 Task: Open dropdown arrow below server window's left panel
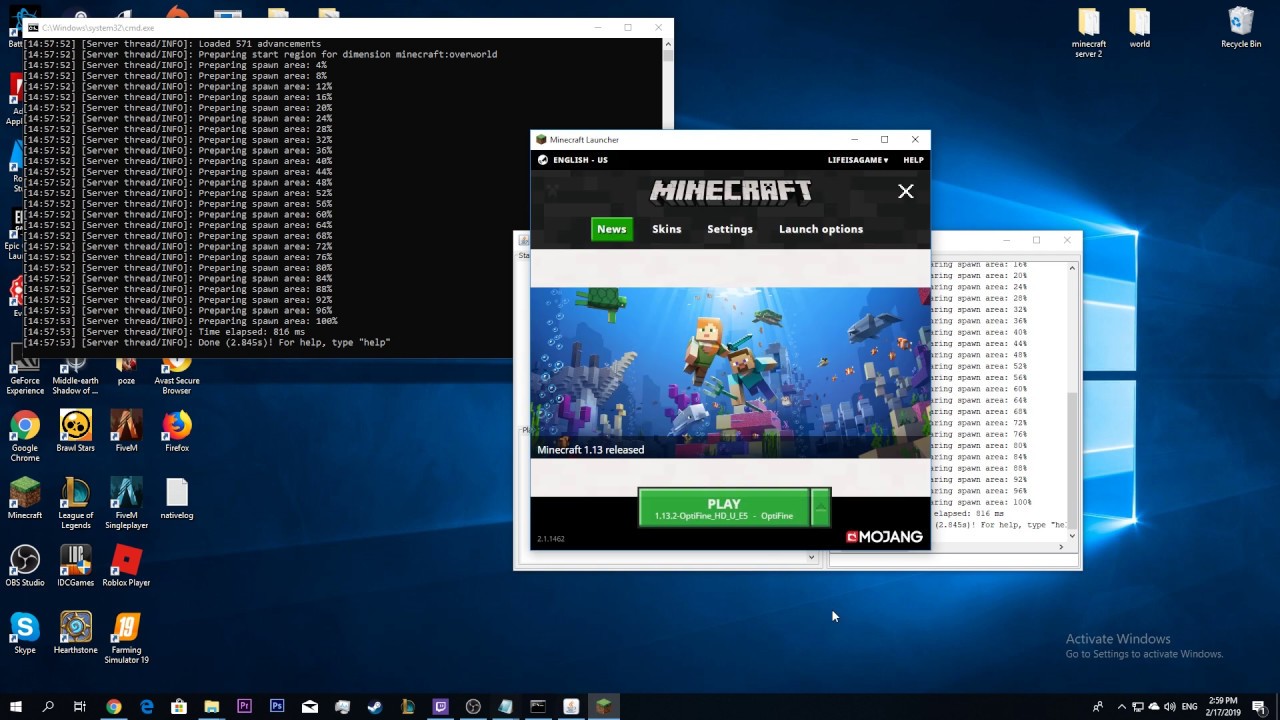811,557
